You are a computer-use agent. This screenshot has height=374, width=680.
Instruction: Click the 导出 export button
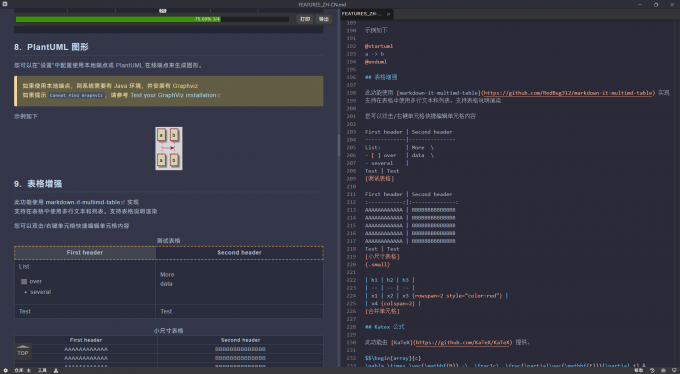324,19
